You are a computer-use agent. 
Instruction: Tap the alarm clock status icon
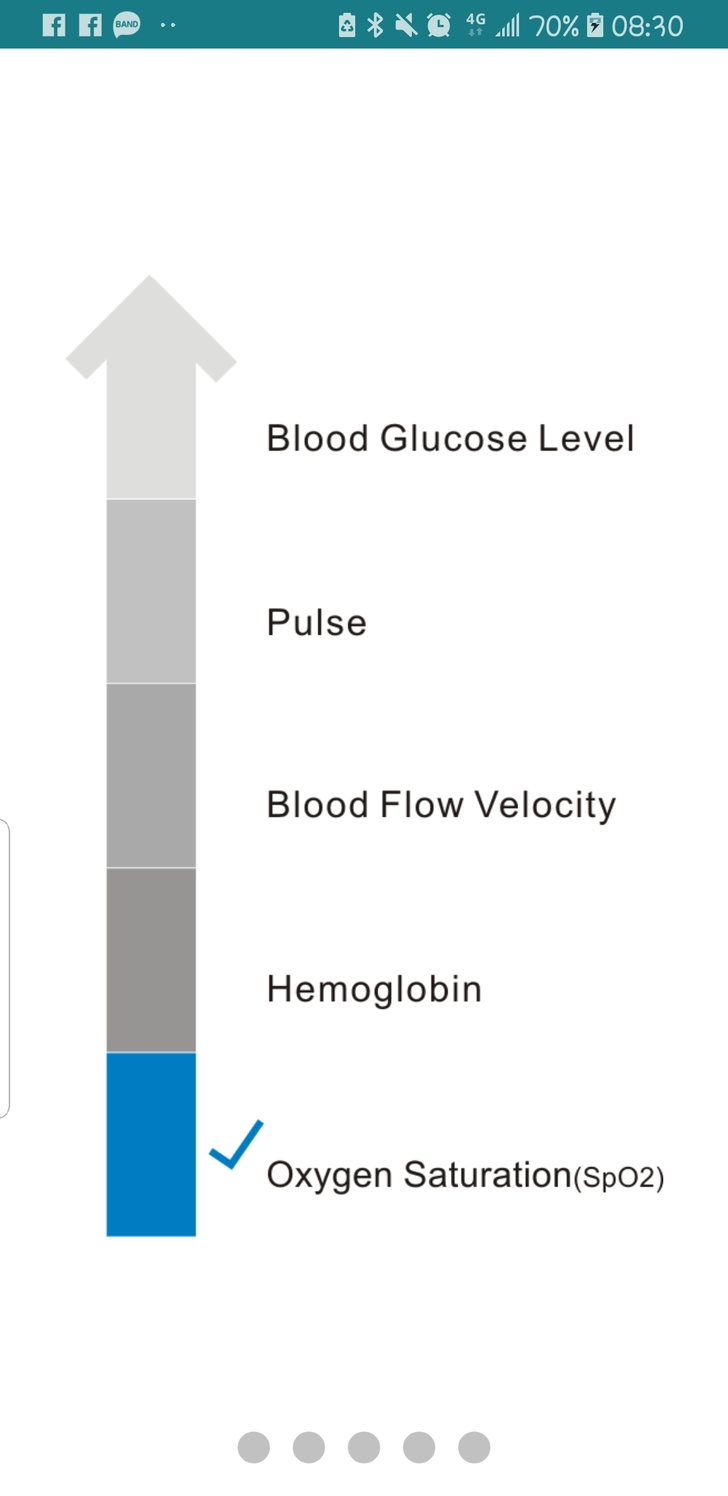point(438,25)
